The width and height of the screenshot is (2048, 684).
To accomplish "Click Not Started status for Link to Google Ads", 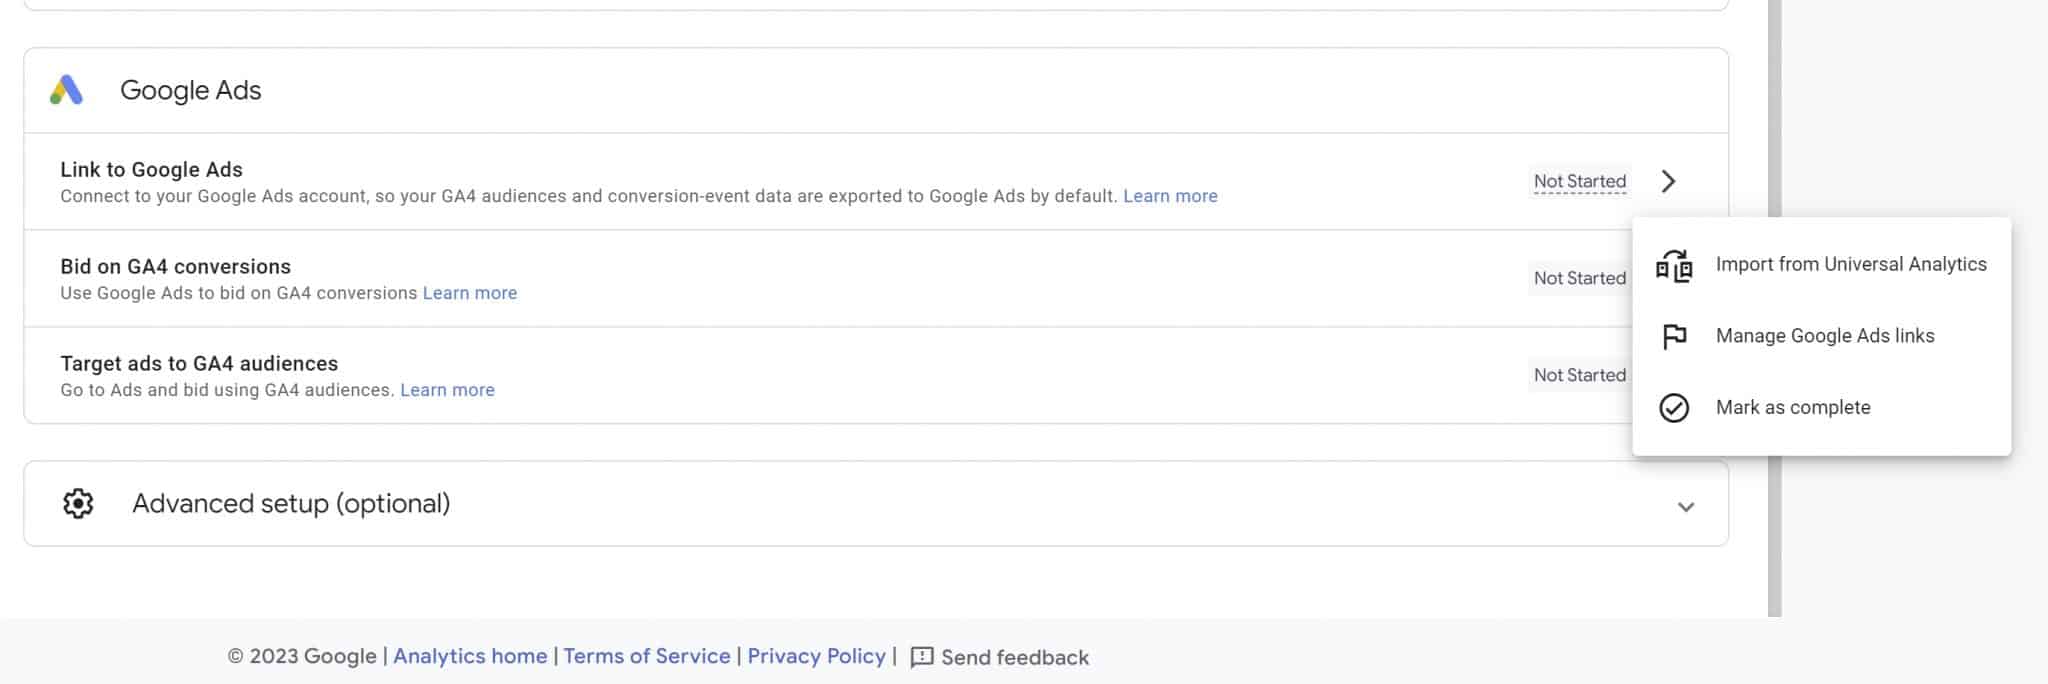I will 1580,181.
